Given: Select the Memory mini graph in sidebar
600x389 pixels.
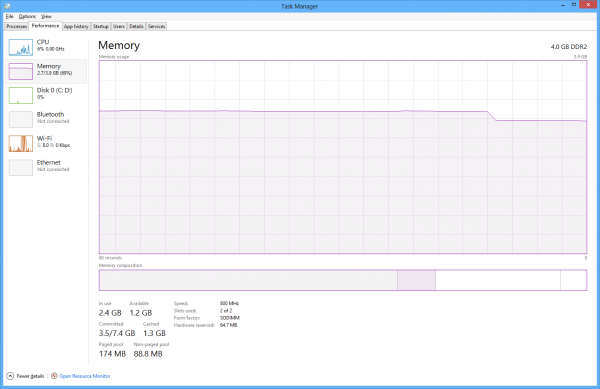Looking at the screenshot, I should tap(21, 71).
